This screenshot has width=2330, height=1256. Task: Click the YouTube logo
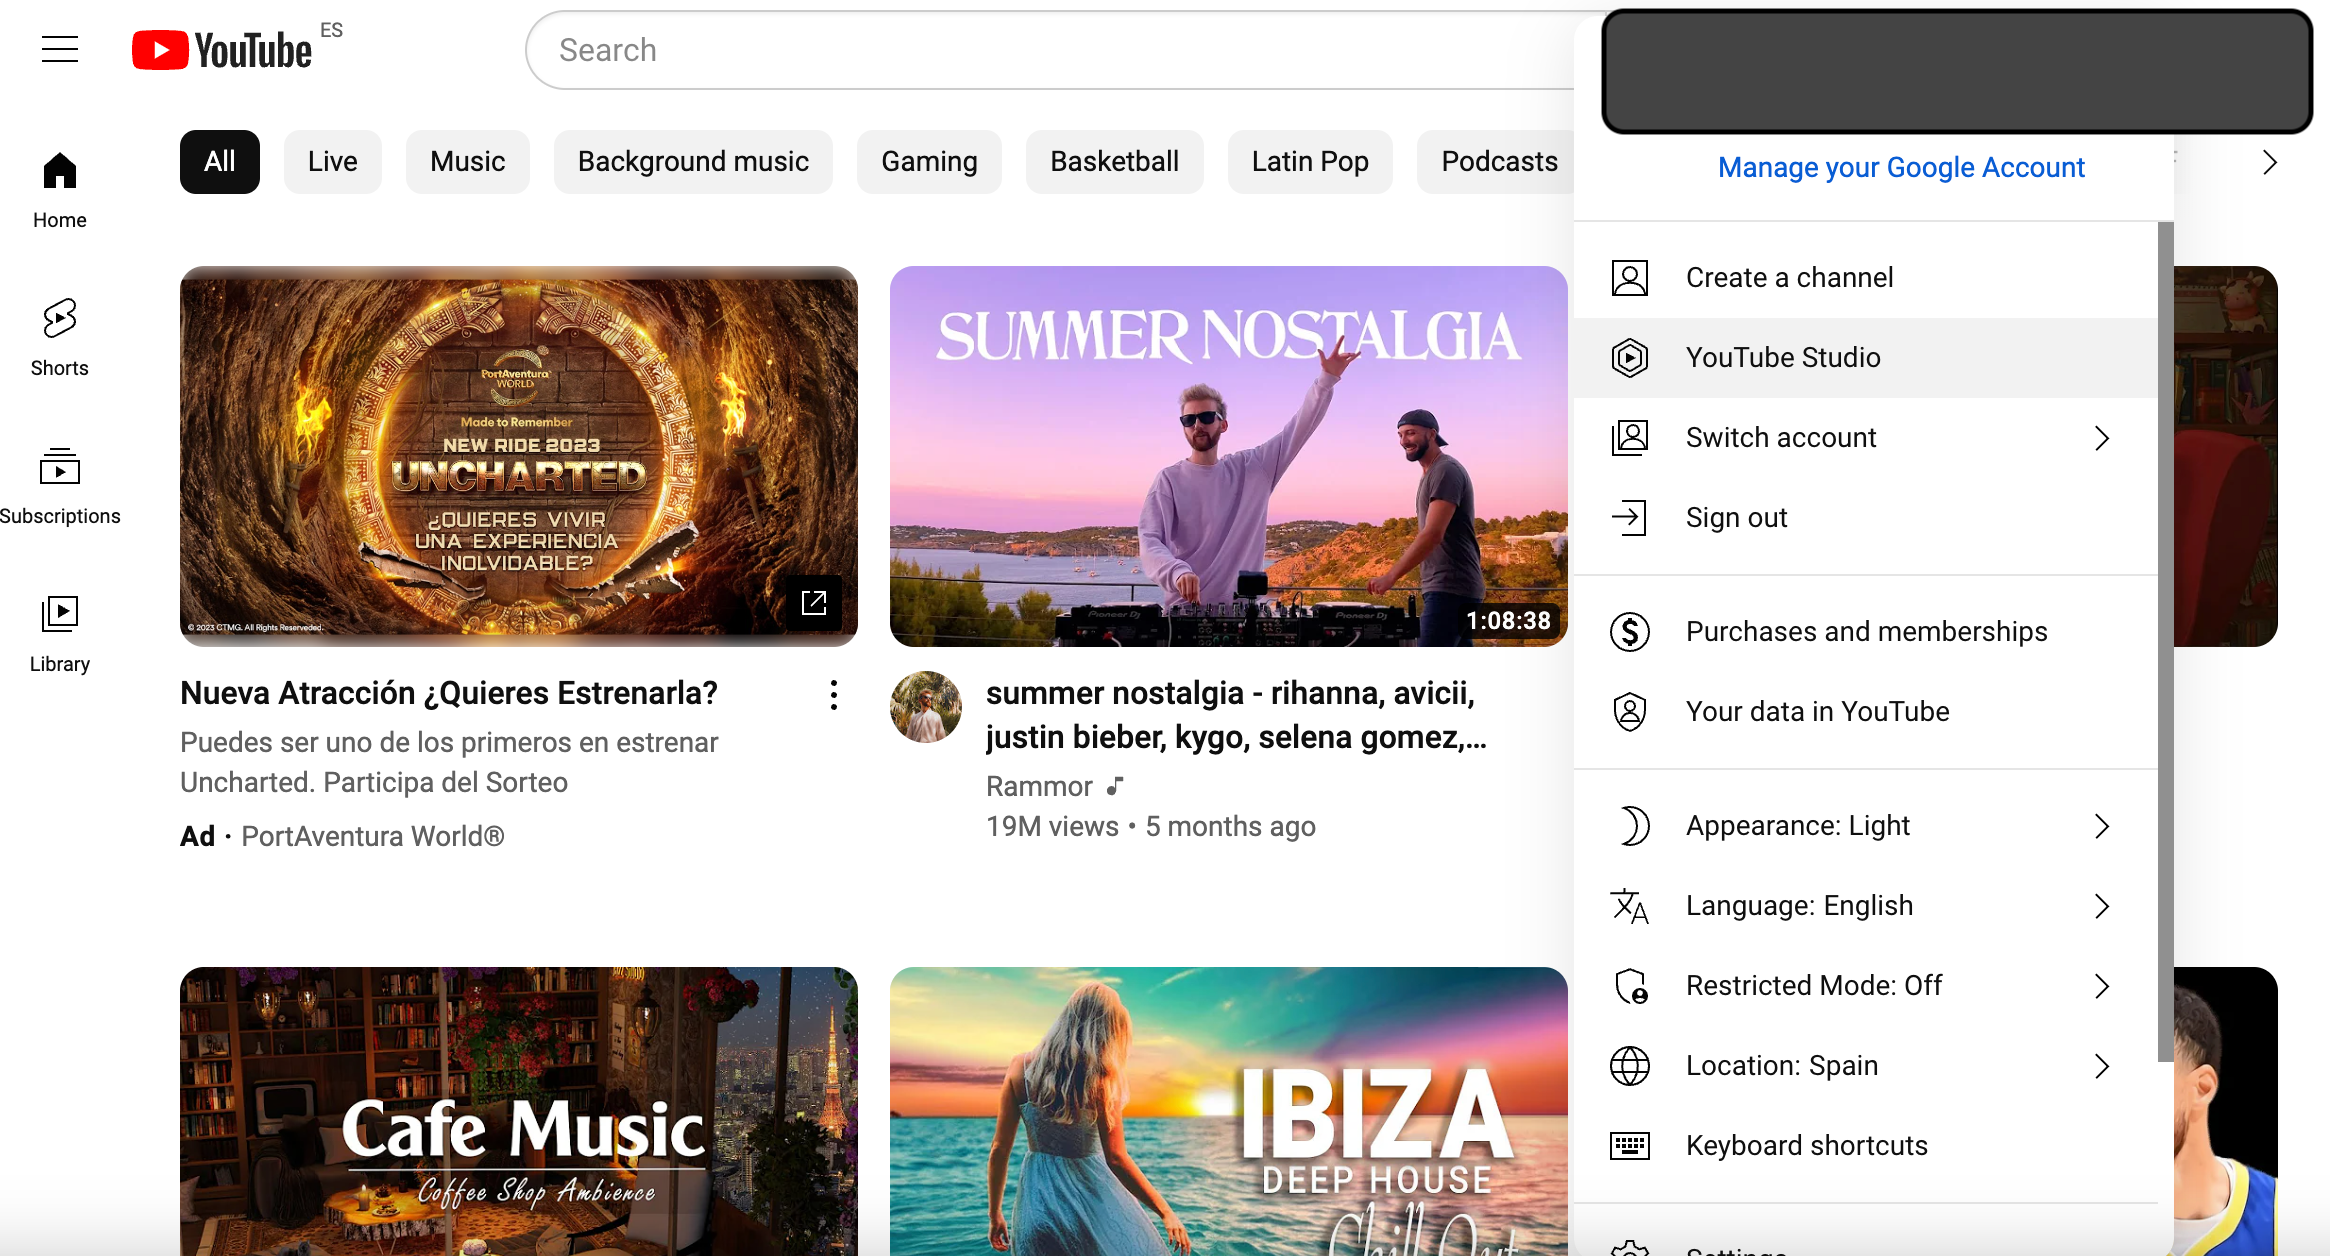pos(222,50)
